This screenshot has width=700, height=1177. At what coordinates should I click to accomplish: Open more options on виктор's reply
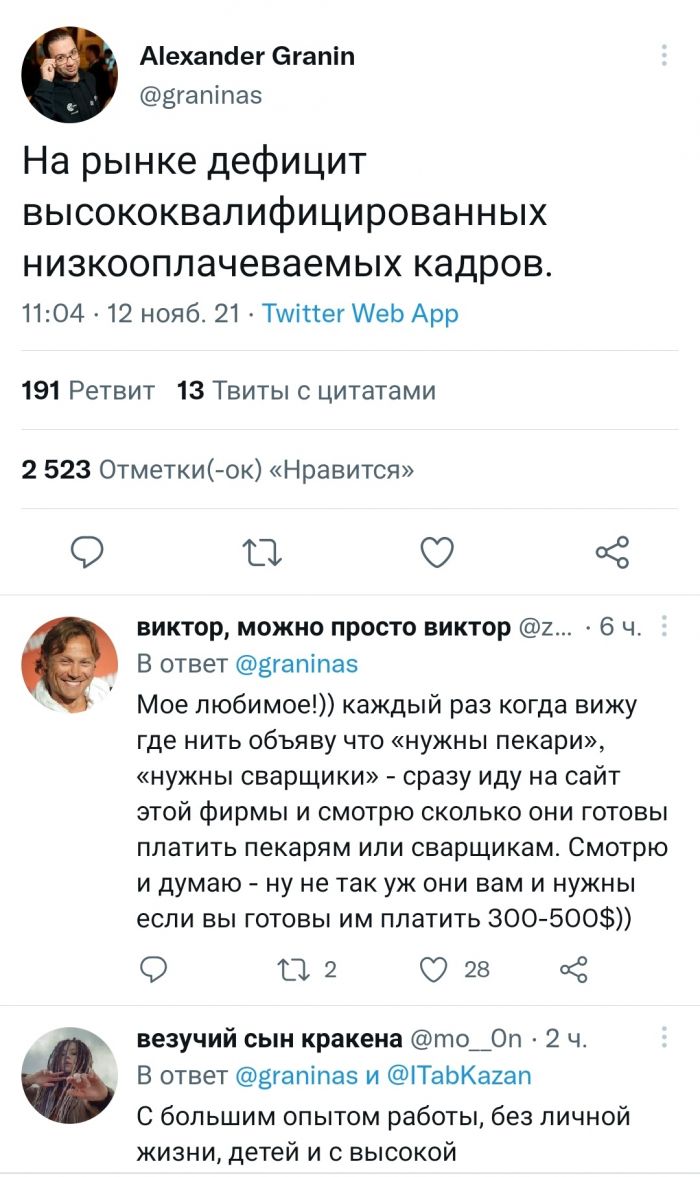[x=665, y=627]
